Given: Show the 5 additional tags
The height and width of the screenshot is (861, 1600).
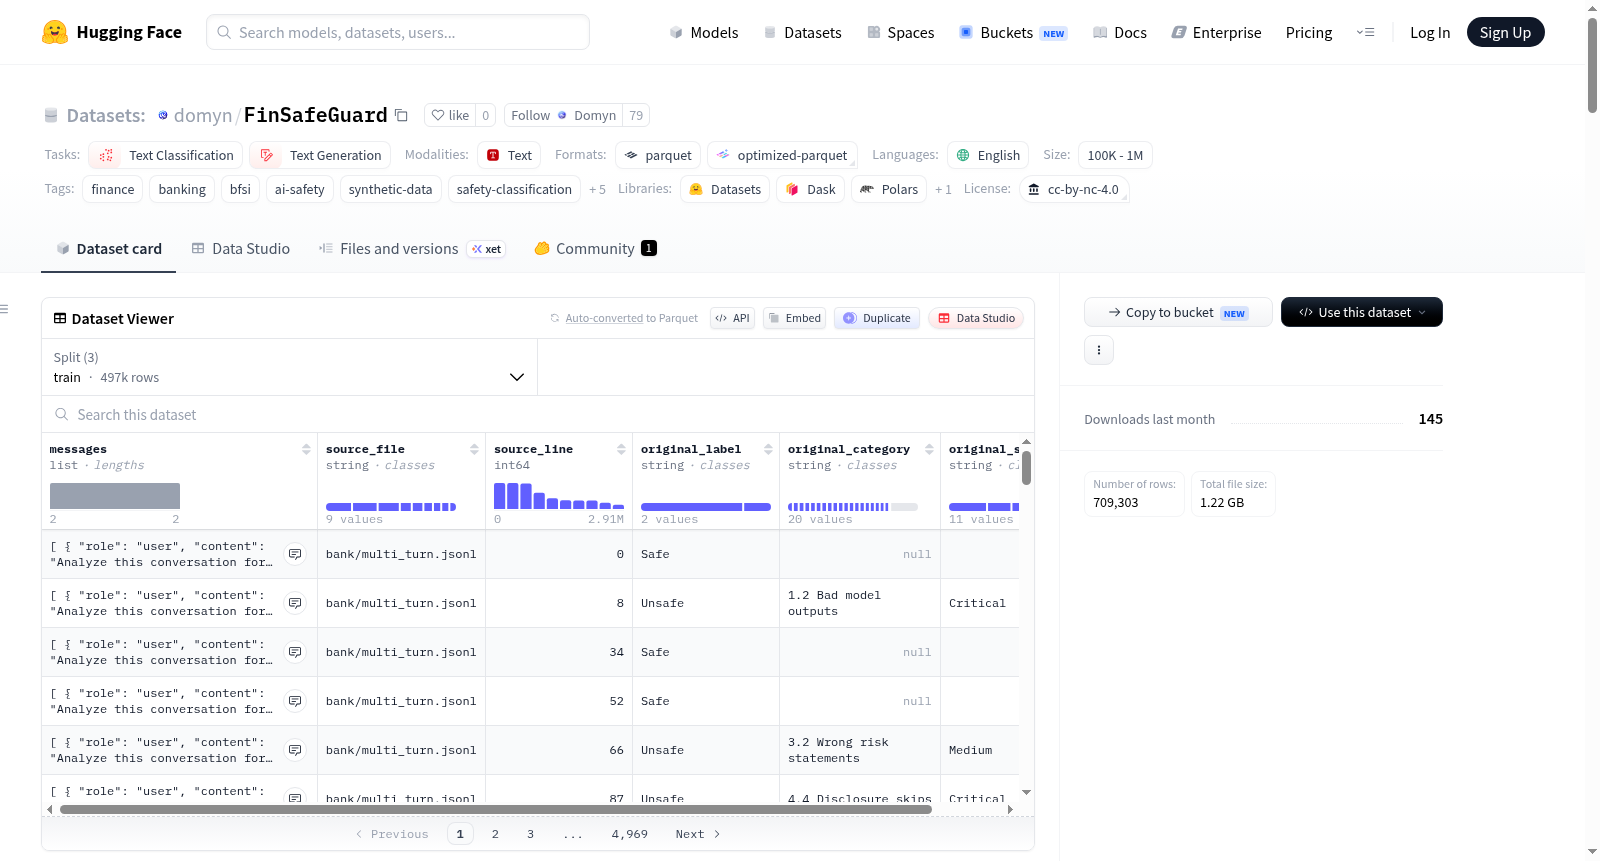Looking at the screenshot, I should pos(597,189).
